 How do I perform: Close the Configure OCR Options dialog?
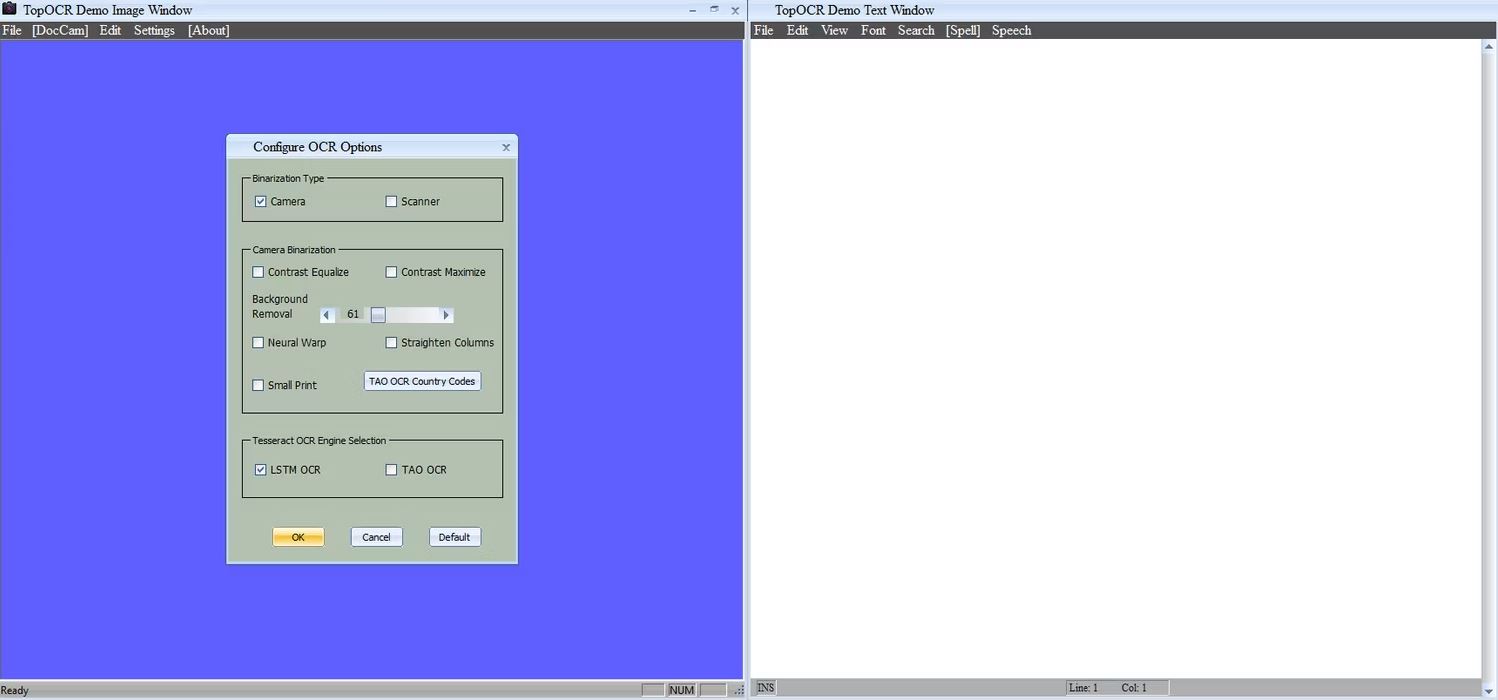click(506, 147)
